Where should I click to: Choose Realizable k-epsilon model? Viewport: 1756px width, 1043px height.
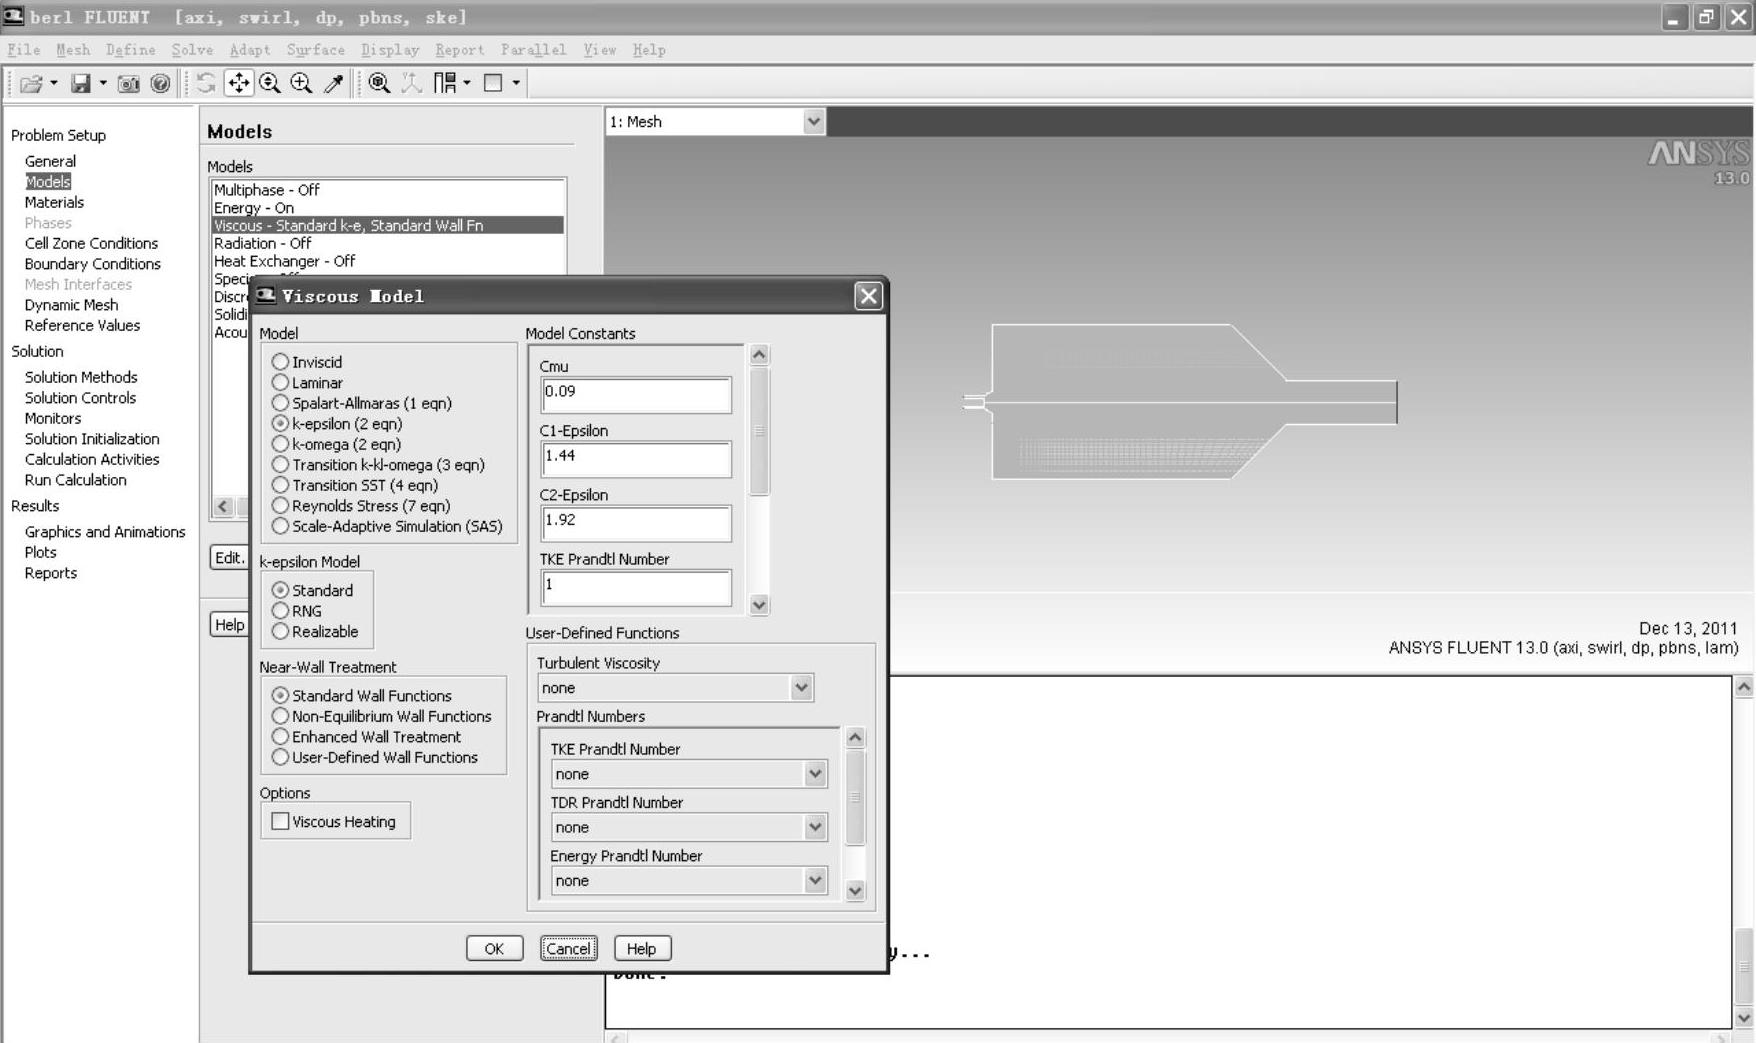click(315, 632)
